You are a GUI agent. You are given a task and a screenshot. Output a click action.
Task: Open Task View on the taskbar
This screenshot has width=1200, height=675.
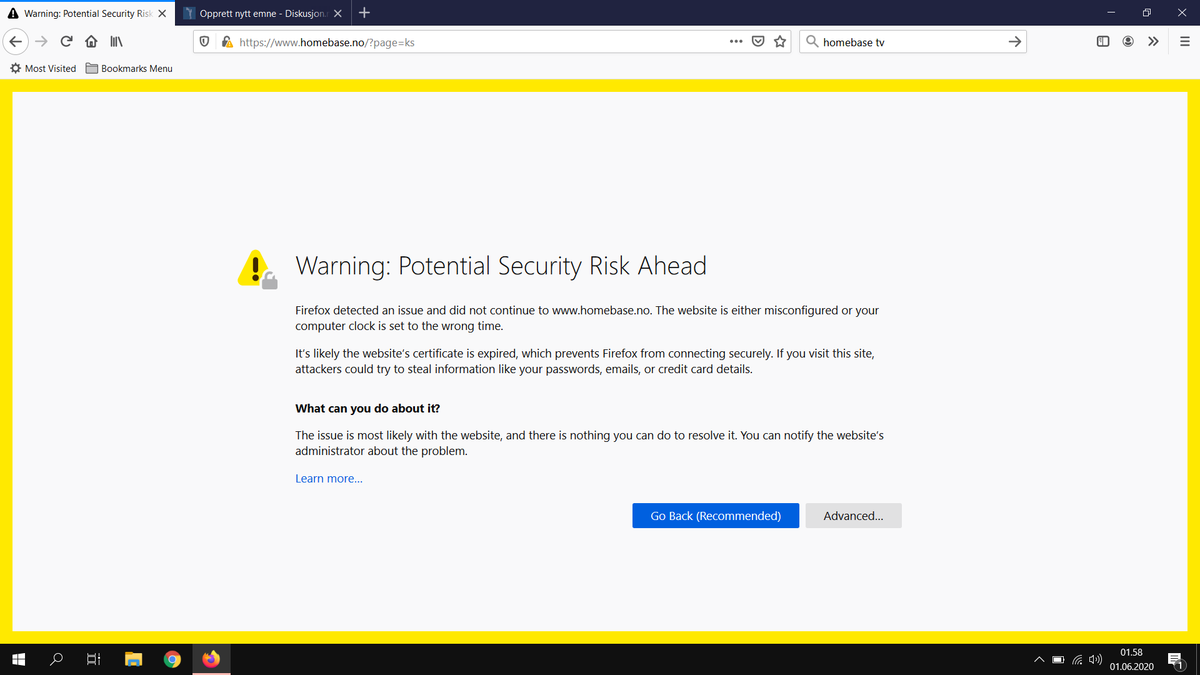94,659
